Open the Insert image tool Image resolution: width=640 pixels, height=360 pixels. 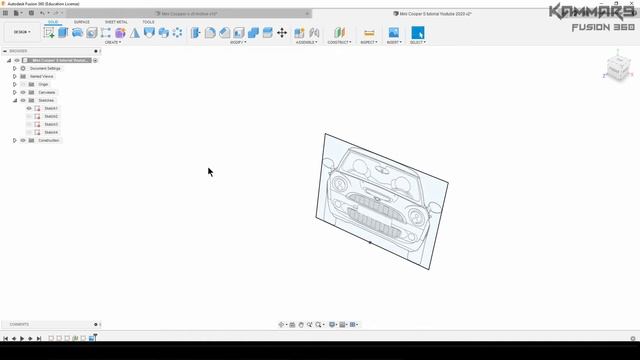(x=393, y=33)
